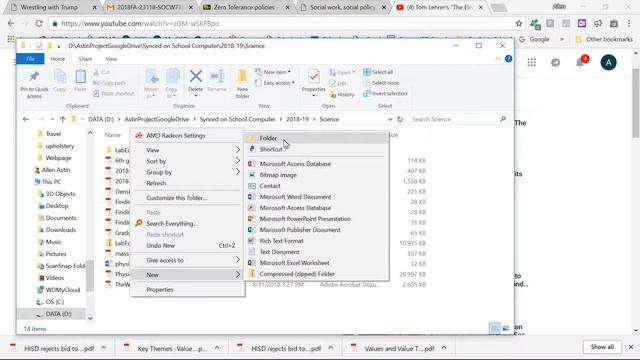Screen dimensions: 640x360
Task: Click the Explorer back arrow
Action: coord(26,119)
